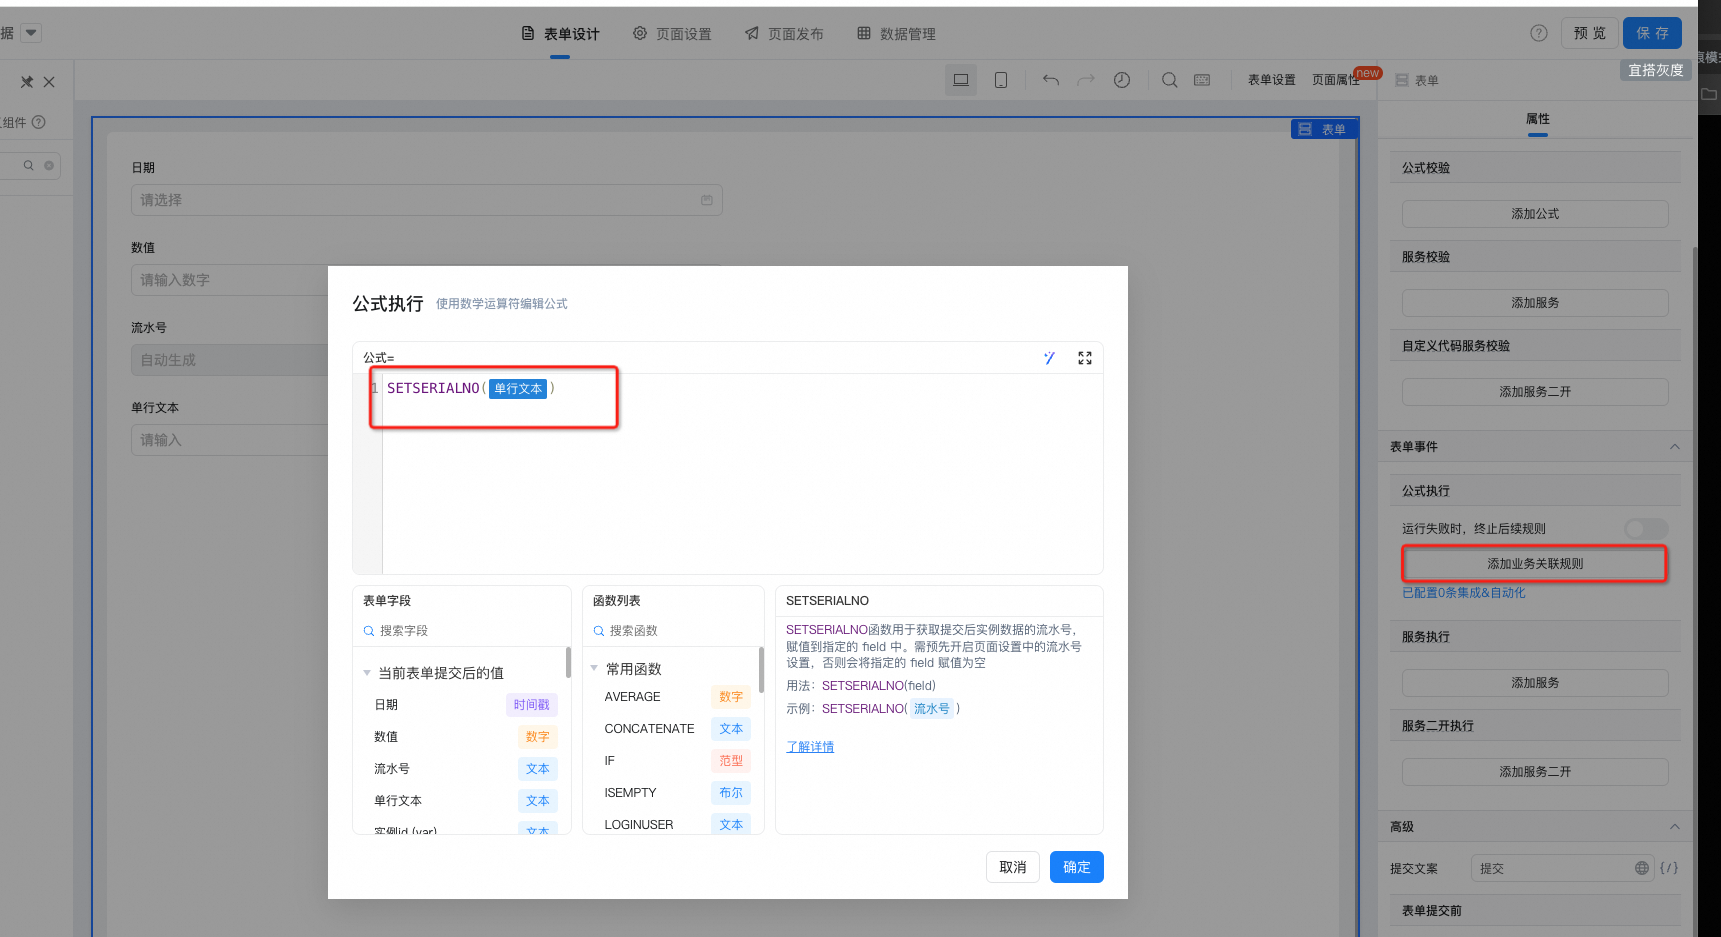
Task: Collapse the 常用函数 group
Action: pyautogui.click(x=594, y=668)
